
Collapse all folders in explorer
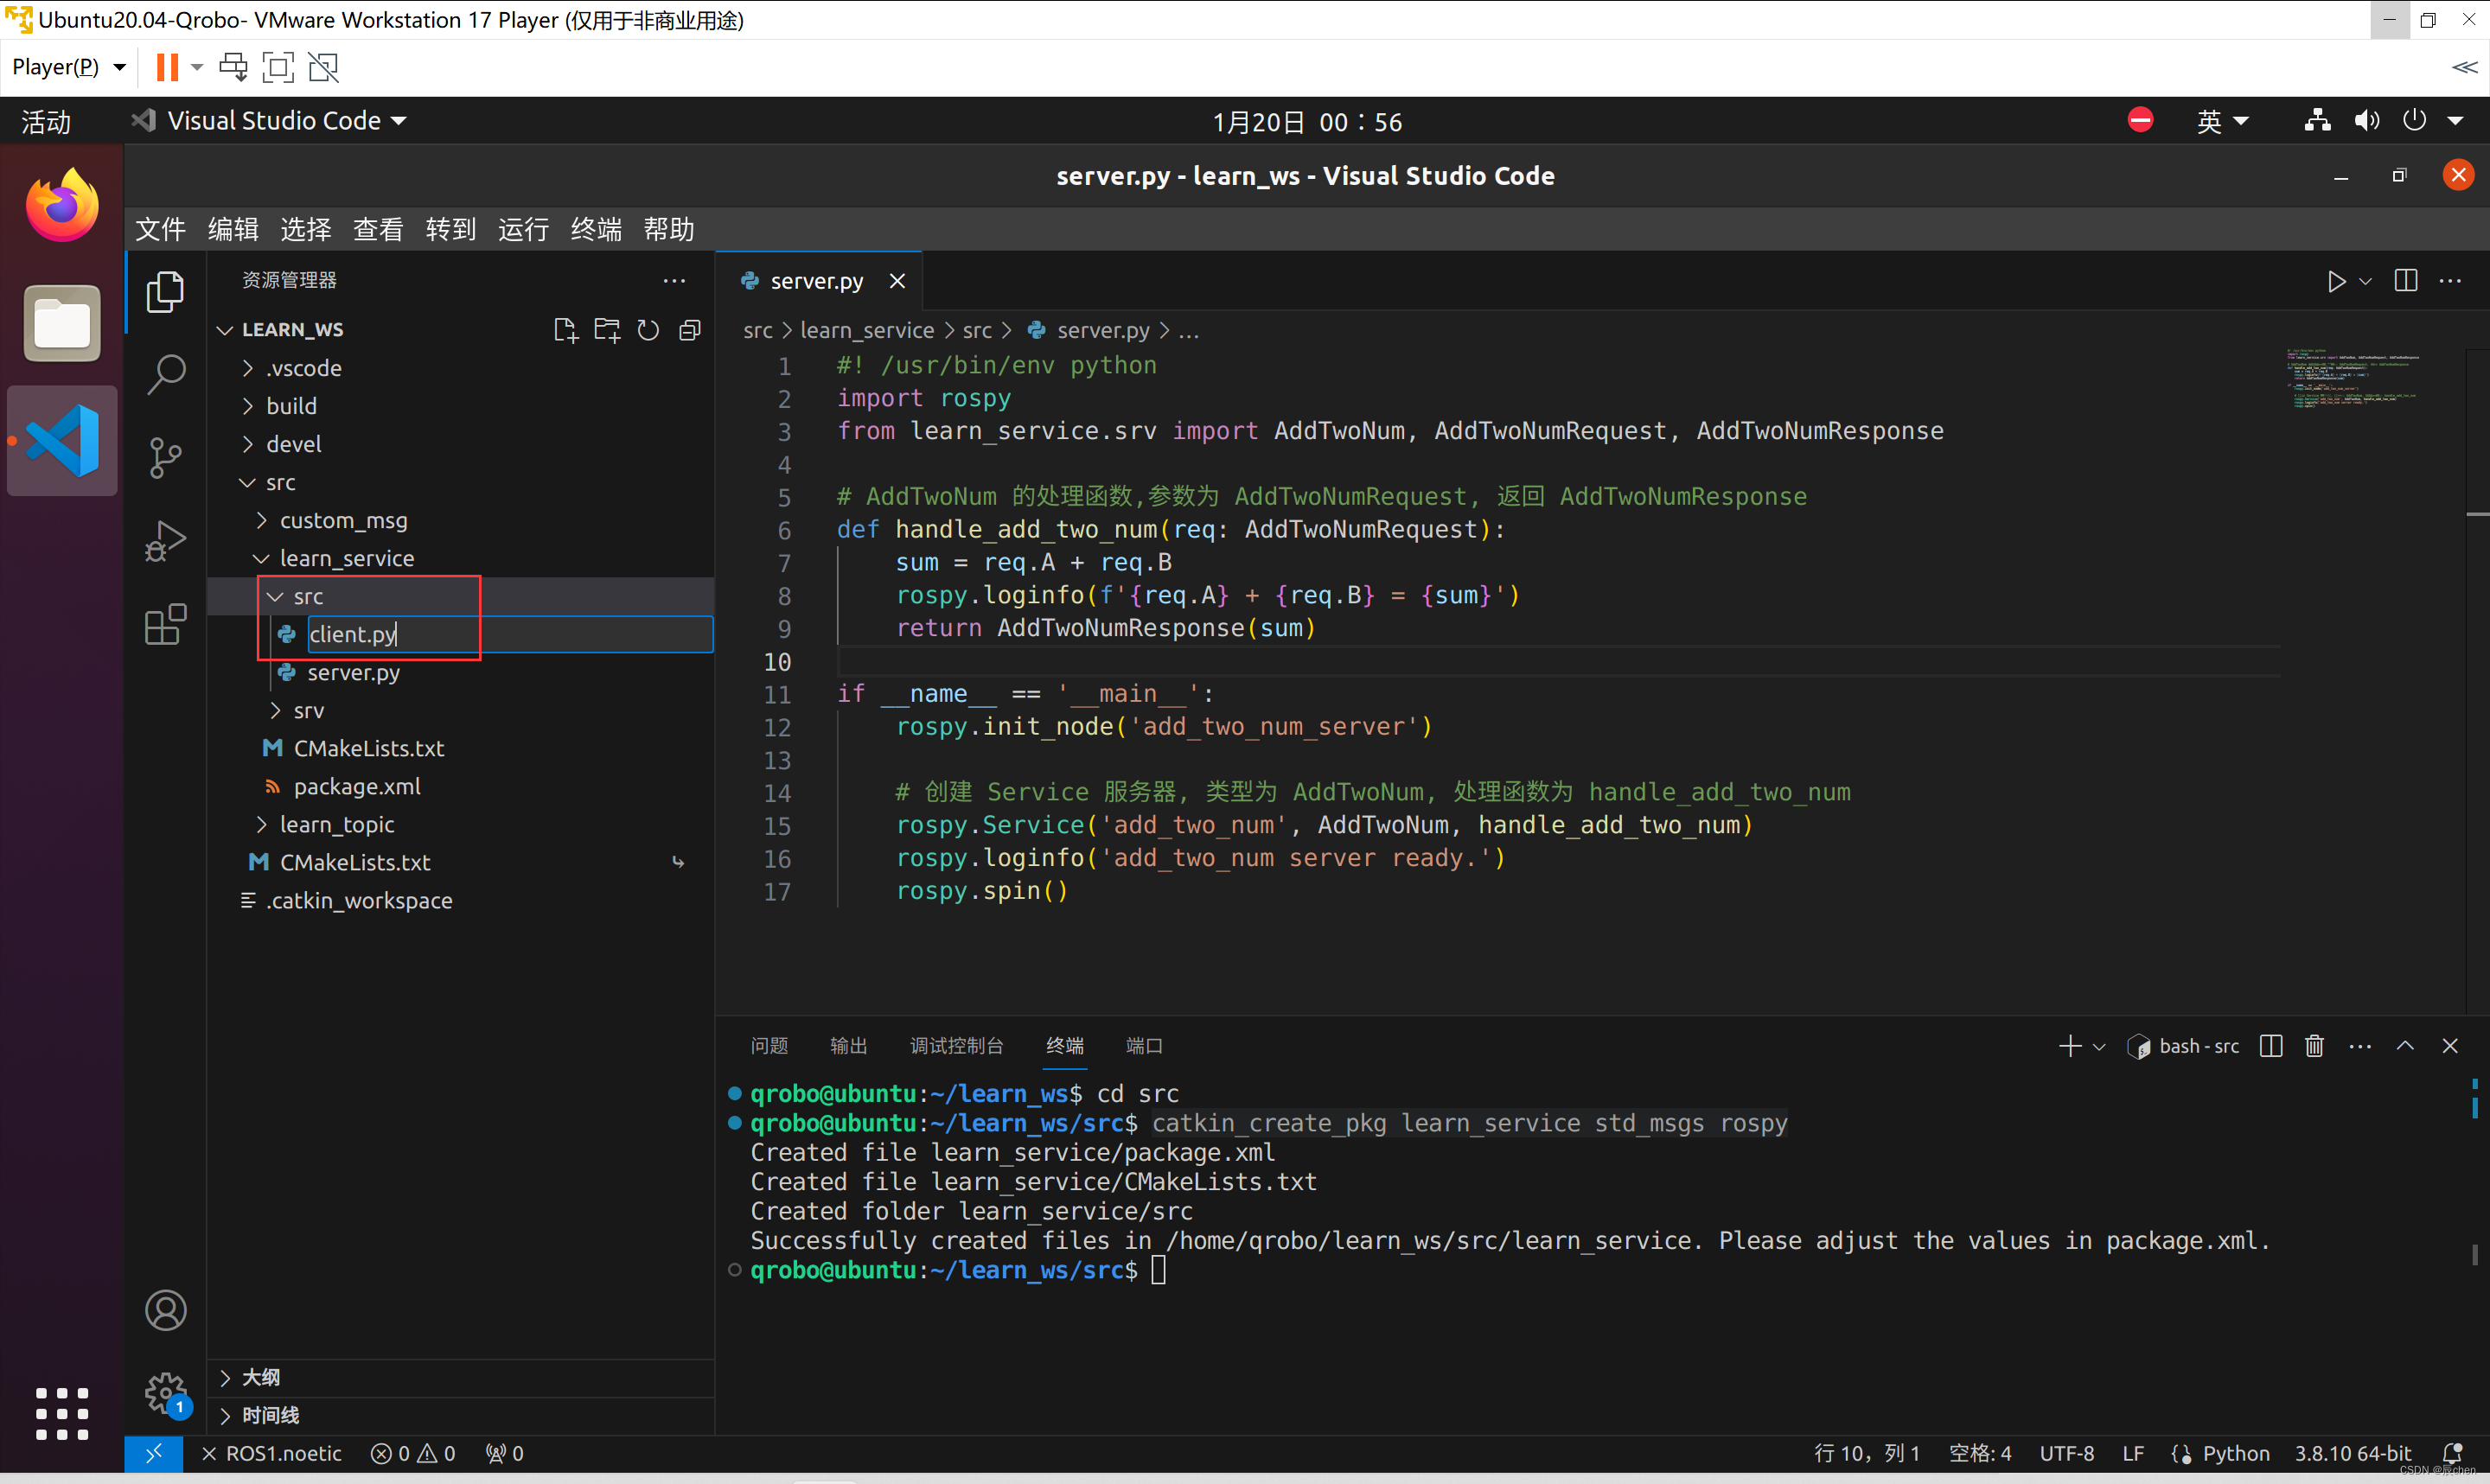[690, 330]
